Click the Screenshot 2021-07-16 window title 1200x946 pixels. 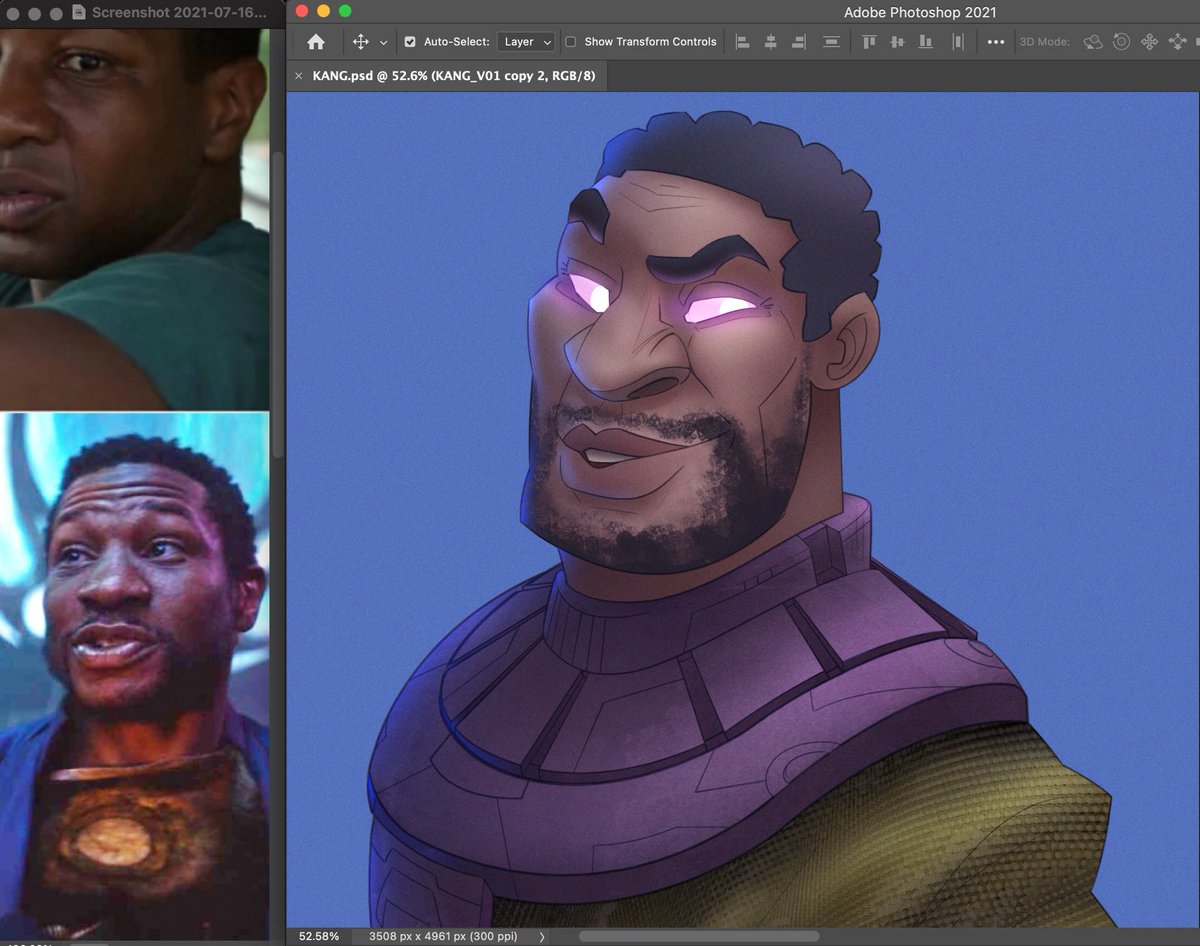pos(179,13)
